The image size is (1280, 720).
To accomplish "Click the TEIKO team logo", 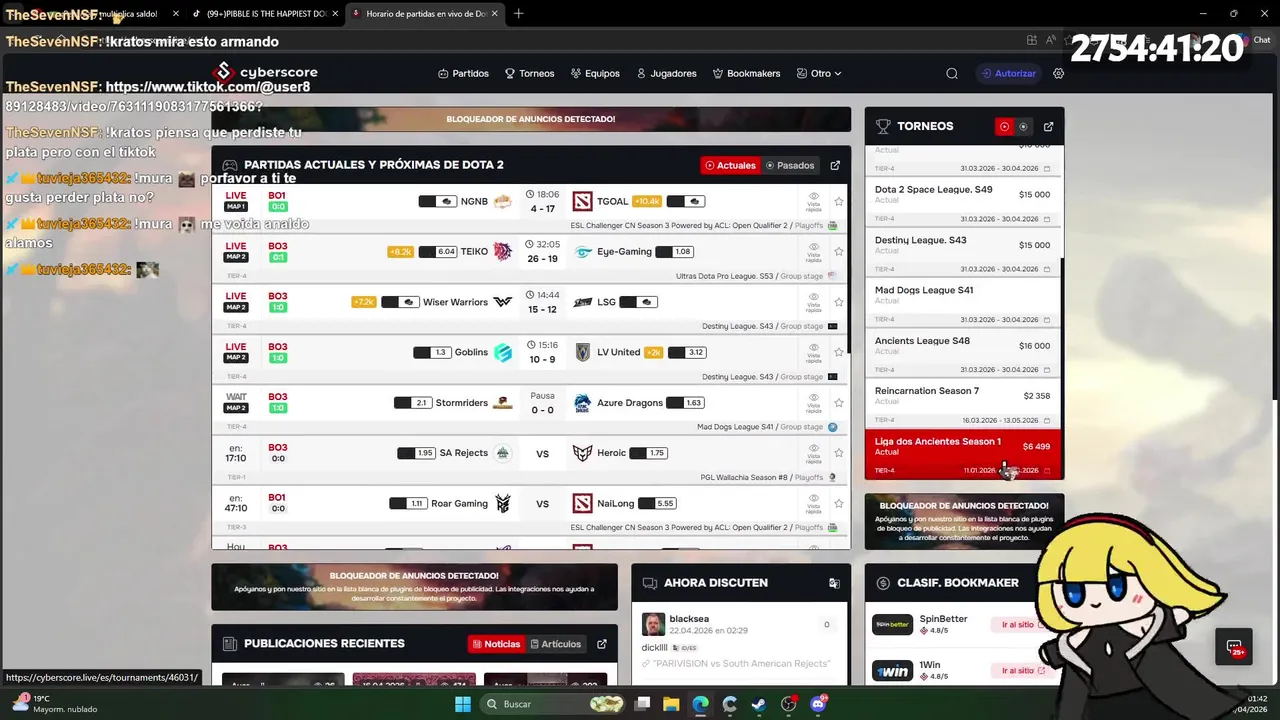I will coord(502,252).
